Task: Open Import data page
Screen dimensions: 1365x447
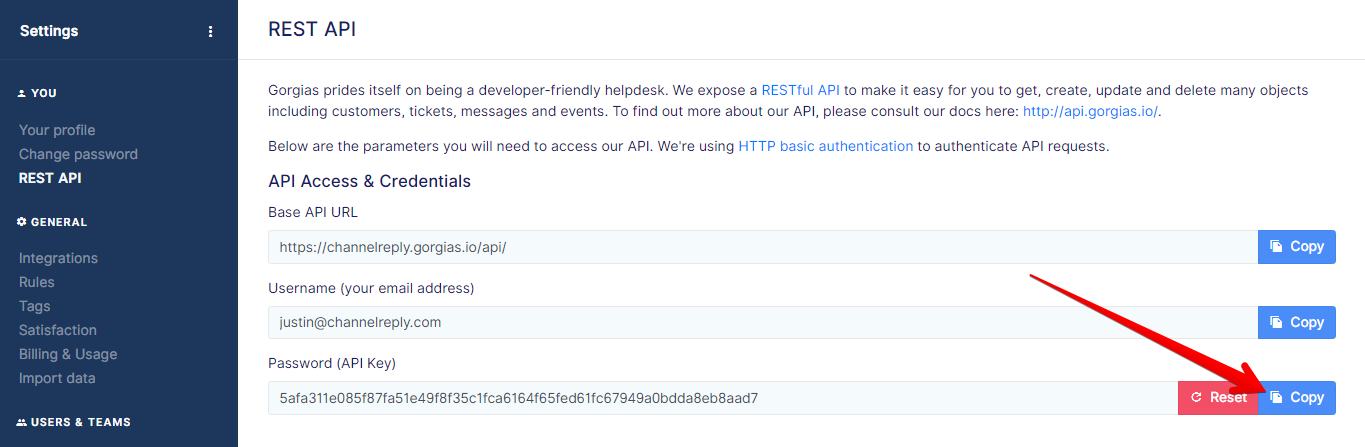Action: 57,378
